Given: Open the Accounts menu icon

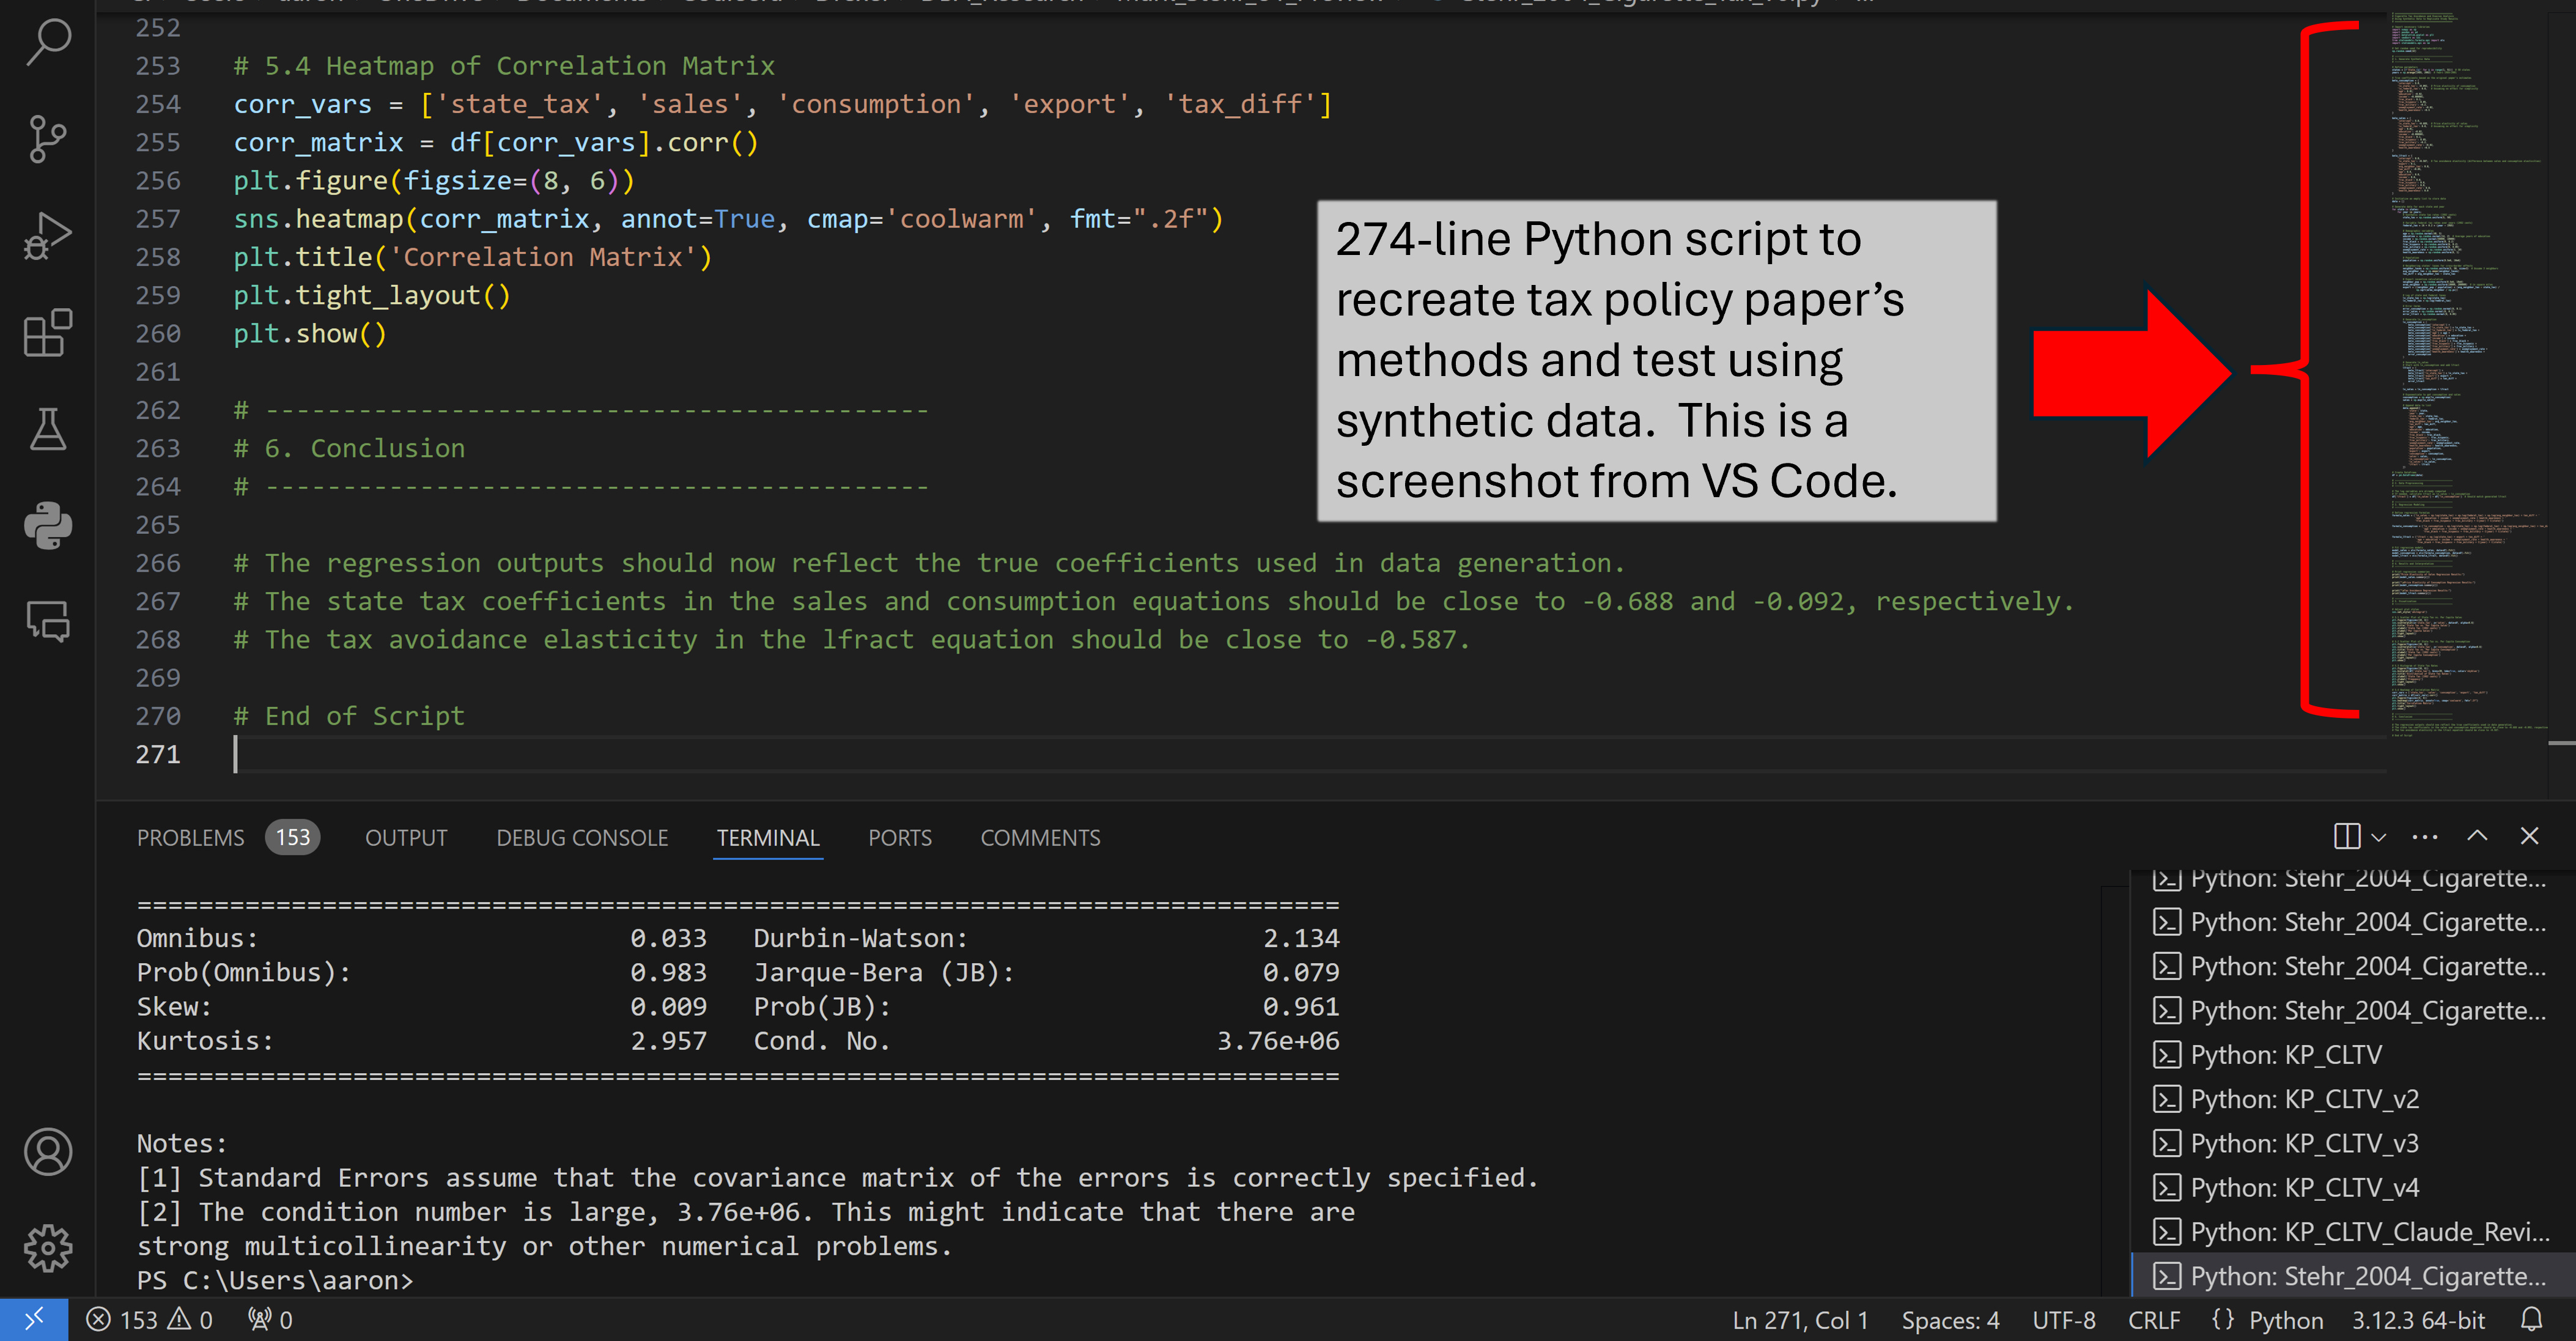Looking at the screenshot, I should click(47, 1152).
